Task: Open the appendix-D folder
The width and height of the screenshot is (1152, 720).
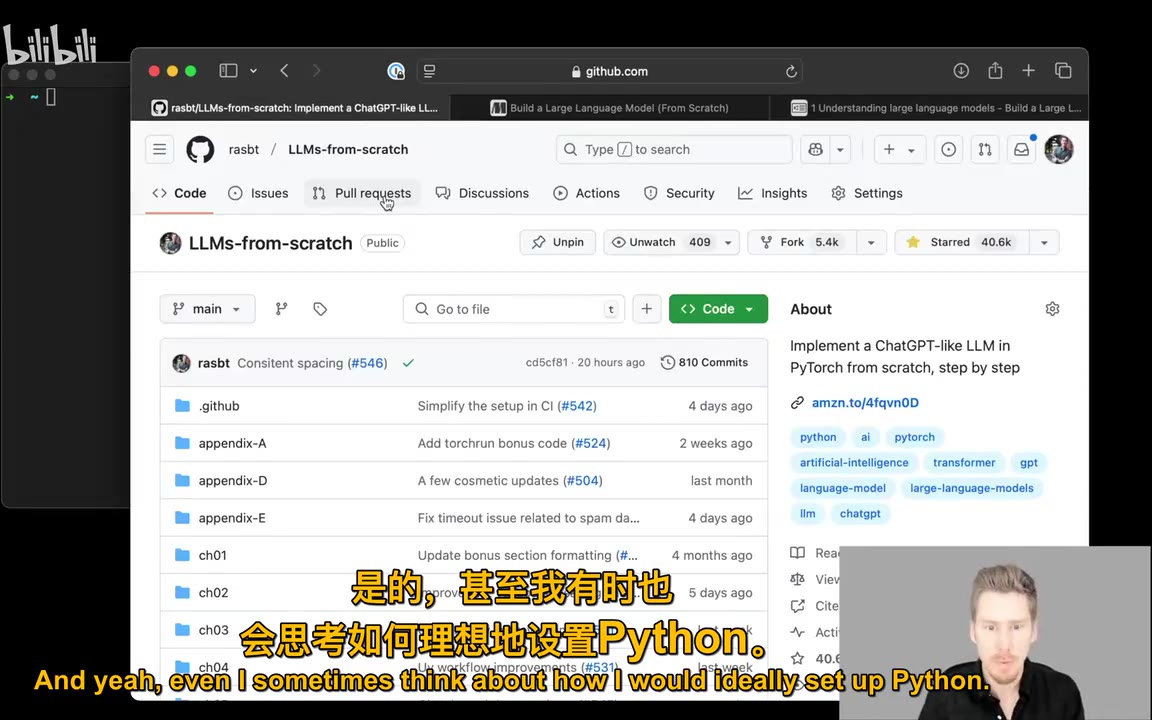Action: (233, 480)
